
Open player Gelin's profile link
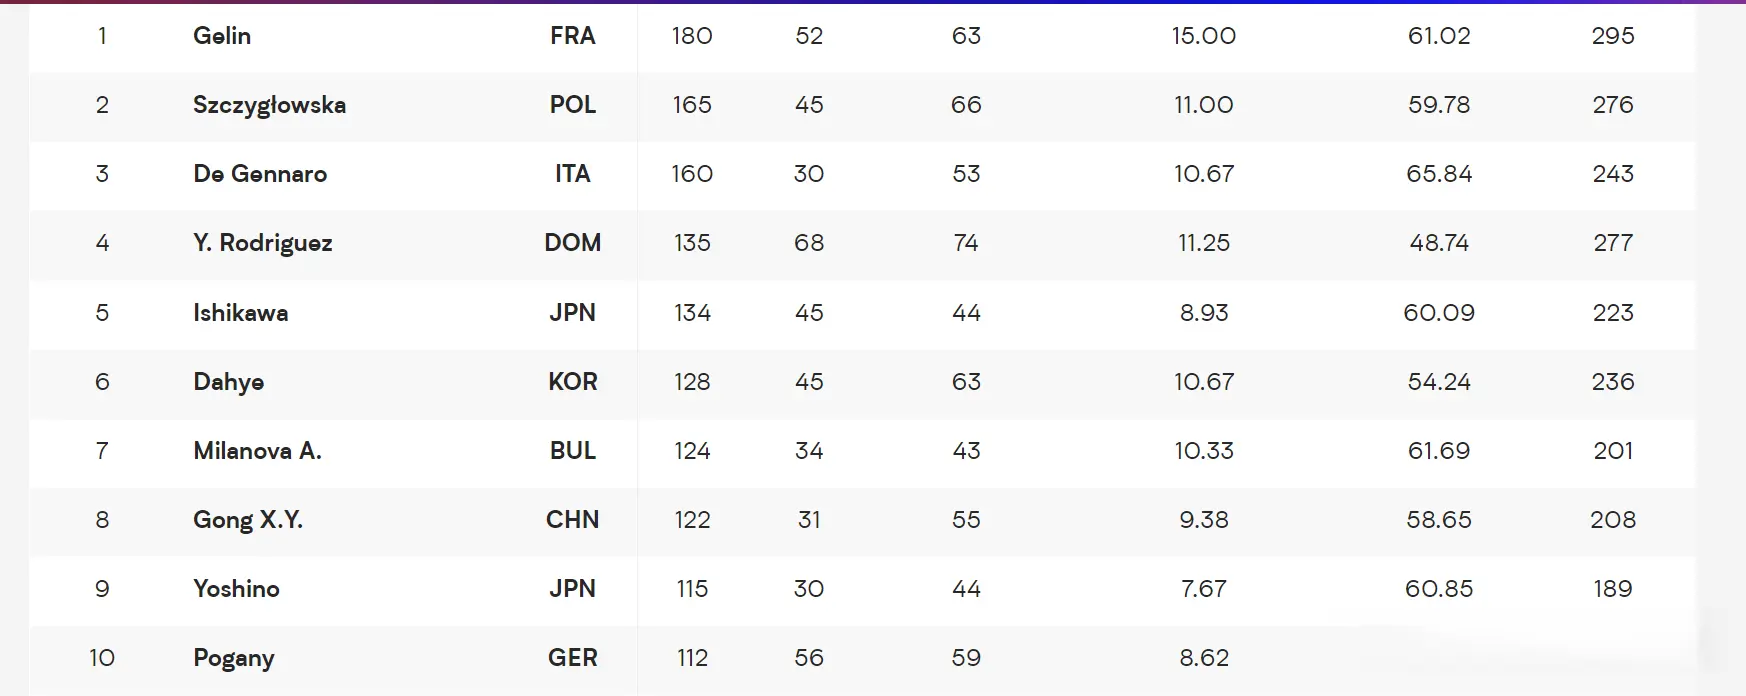pyautogui.click(x=222, y=36)
